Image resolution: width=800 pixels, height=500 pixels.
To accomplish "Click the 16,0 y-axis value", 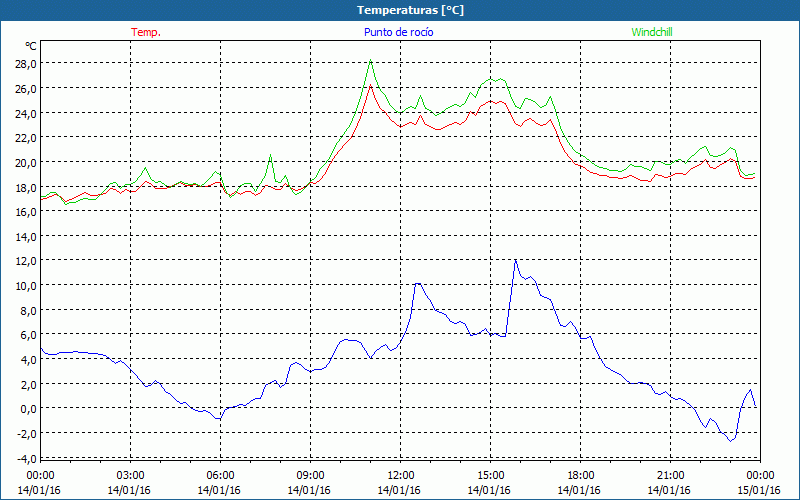I will pyautogui.click(x=26, y=212).
